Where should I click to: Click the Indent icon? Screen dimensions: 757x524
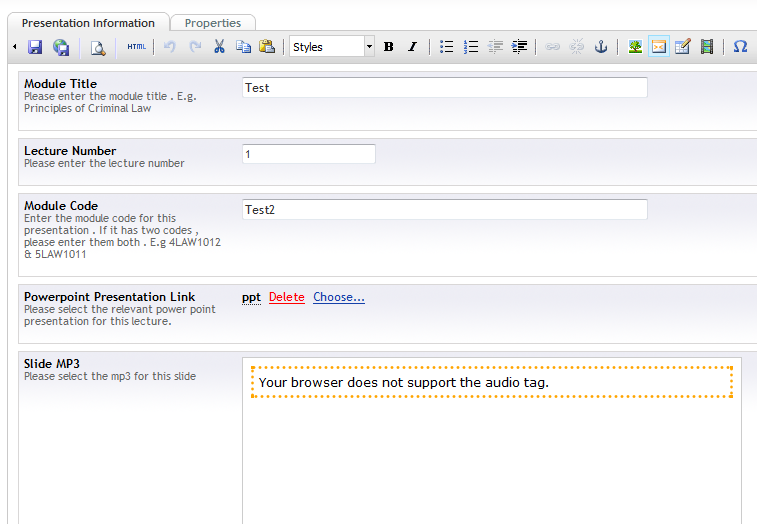pos(519,47)
